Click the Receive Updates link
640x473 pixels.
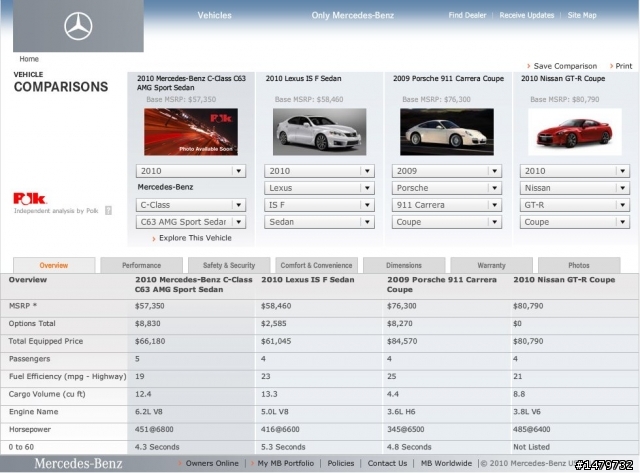pyautogui.click(x=527, y=16)
